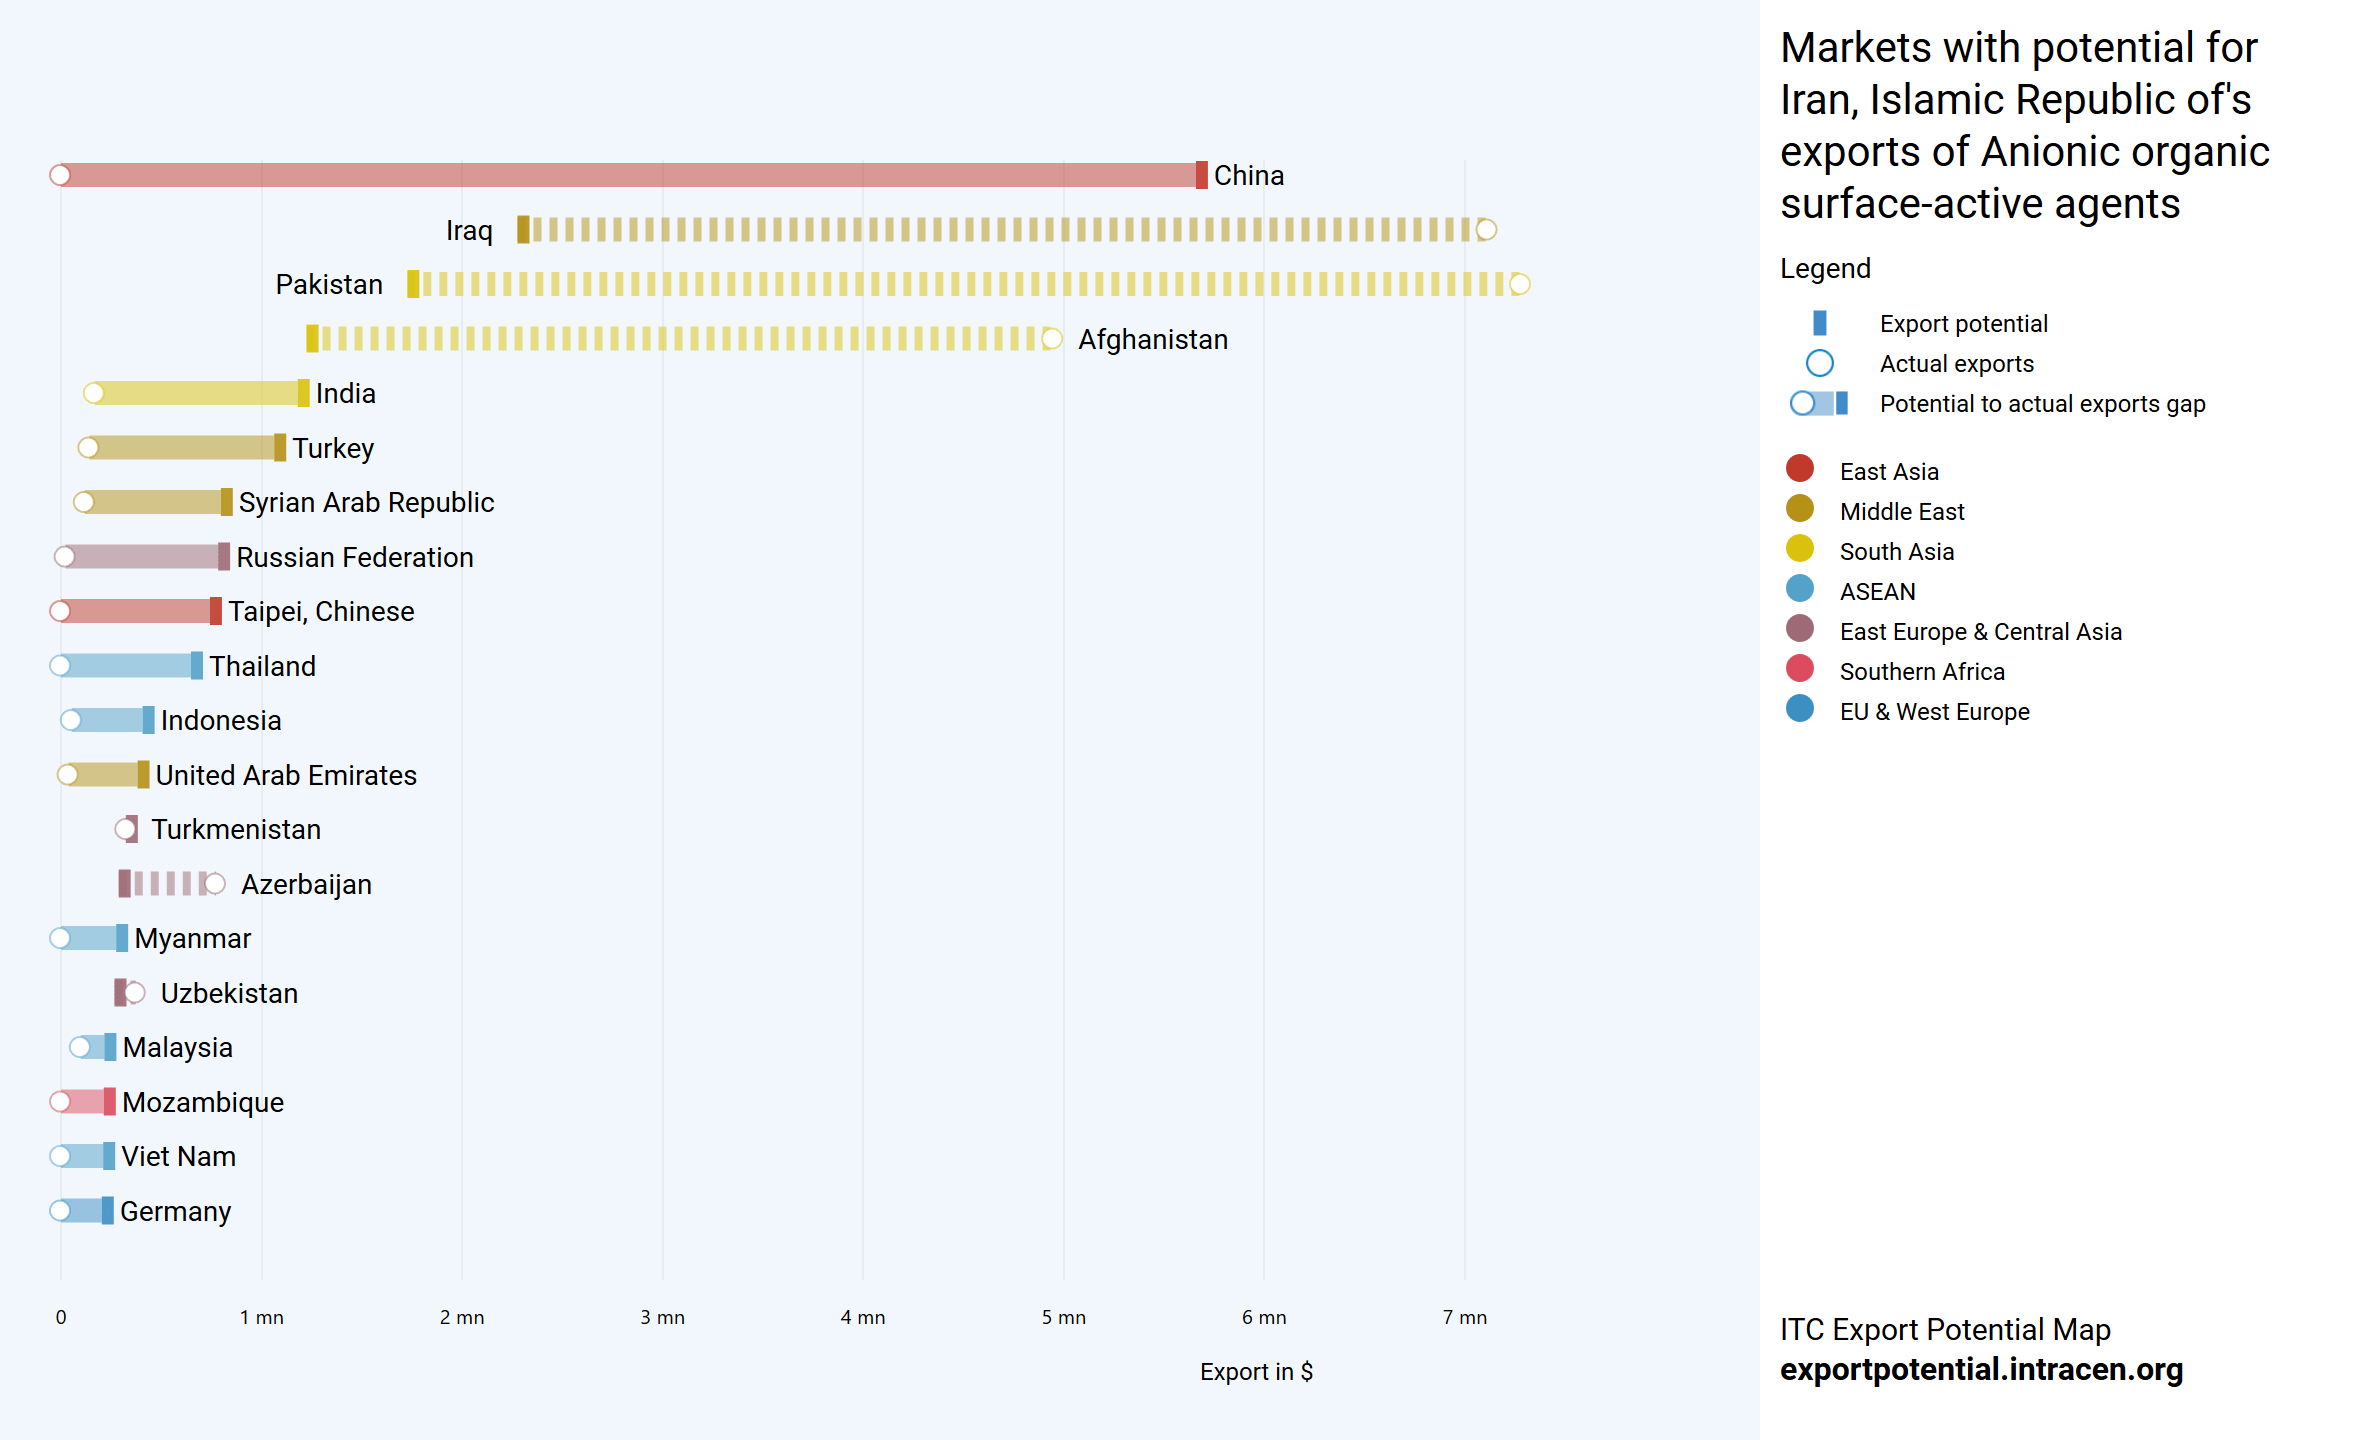Click the India export gap bar

pyautogui.click(x=198, y=393)
